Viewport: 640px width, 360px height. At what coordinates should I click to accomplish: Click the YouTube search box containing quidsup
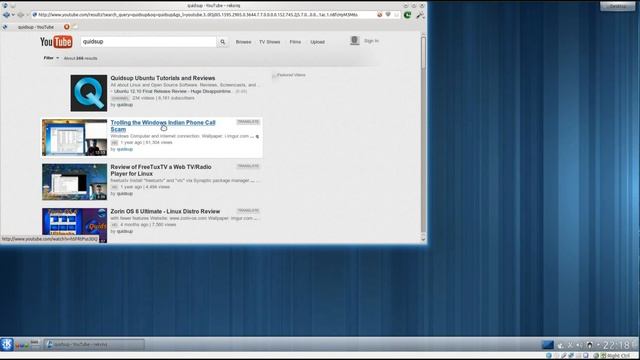[149, 42]
